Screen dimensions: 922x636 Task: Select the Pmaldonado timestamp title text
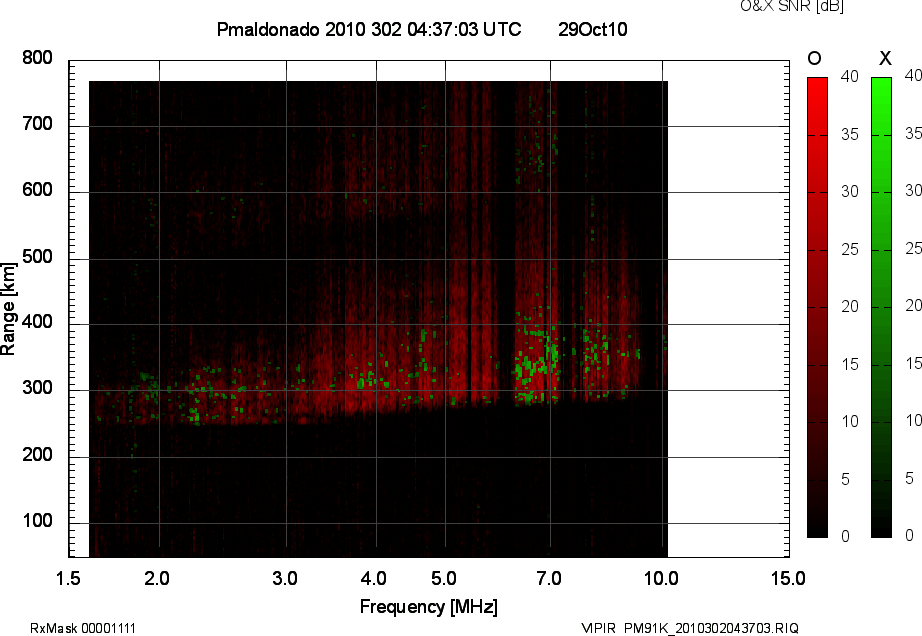368,30
